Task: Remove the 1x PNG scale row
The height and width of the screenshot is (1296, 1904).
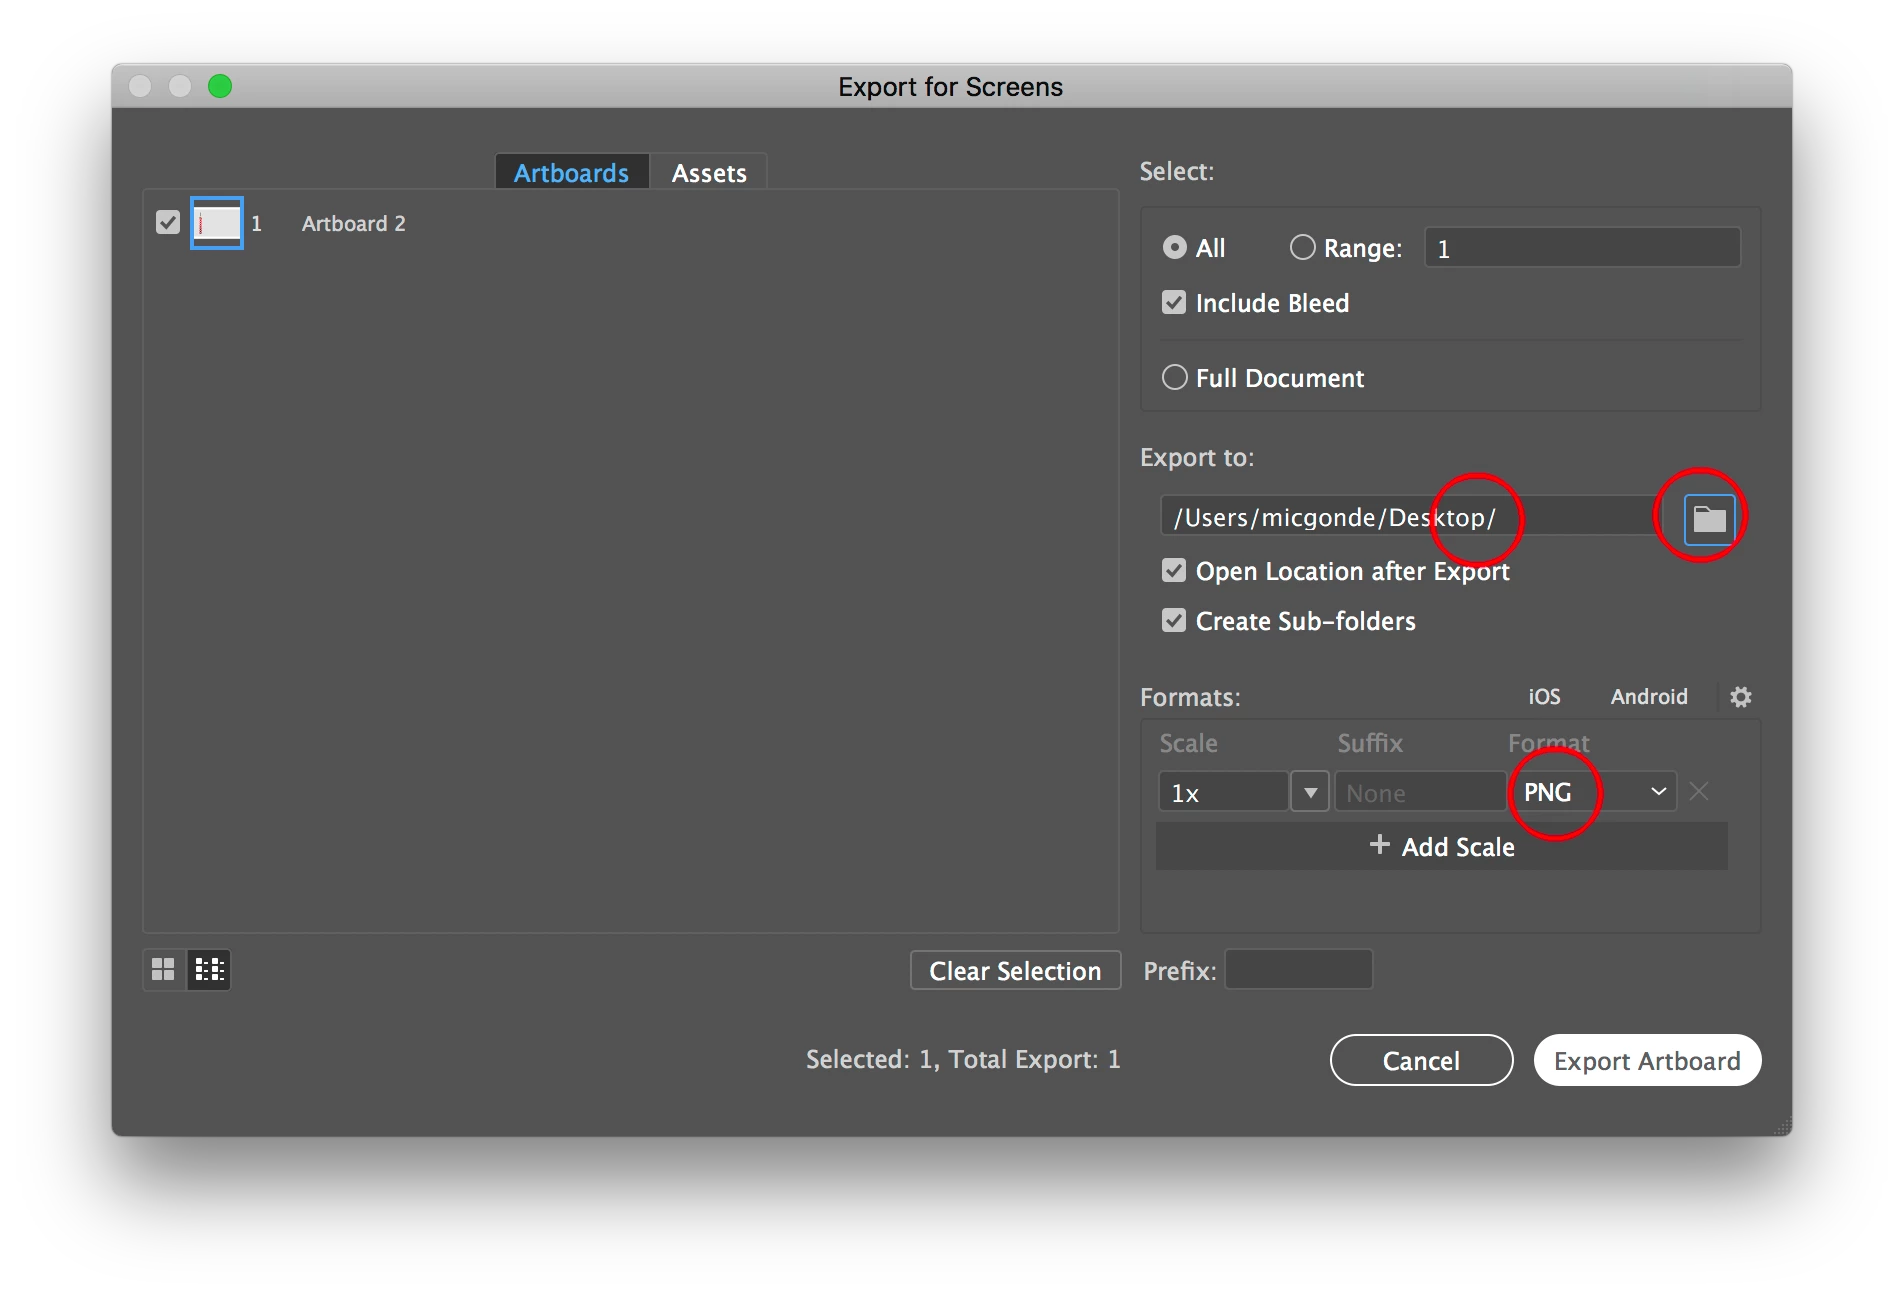Action: click(1698, 792)
